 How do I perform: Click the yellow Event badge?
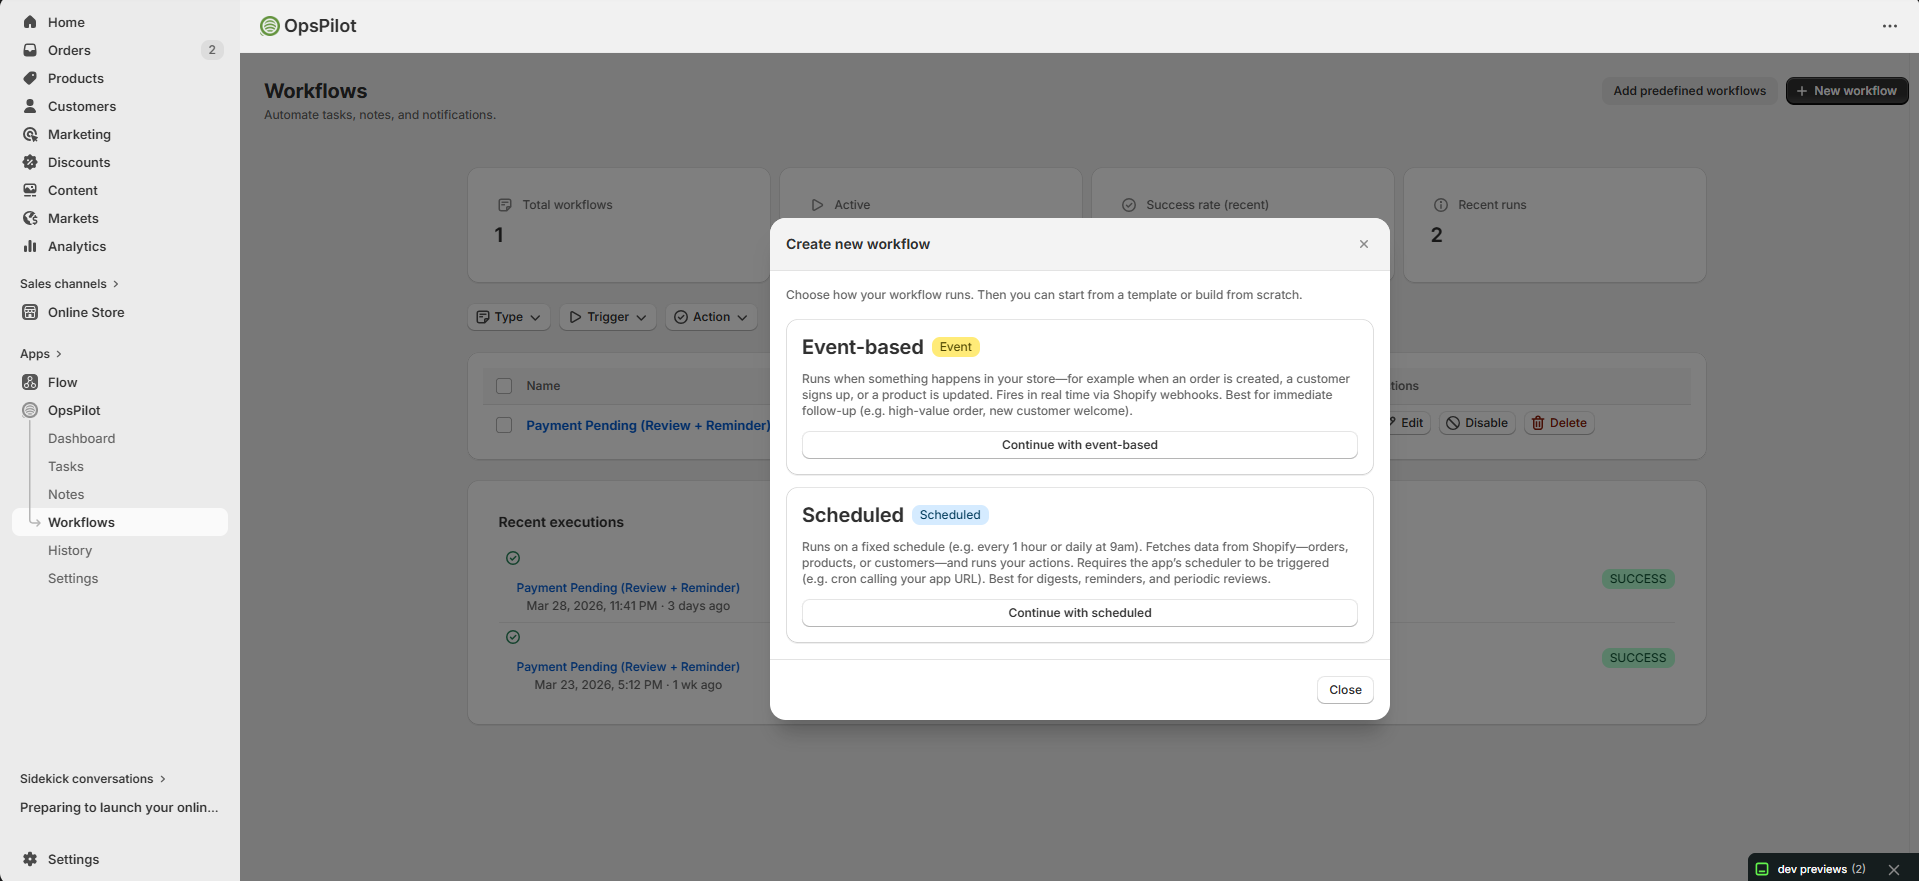tap(955, 347)
